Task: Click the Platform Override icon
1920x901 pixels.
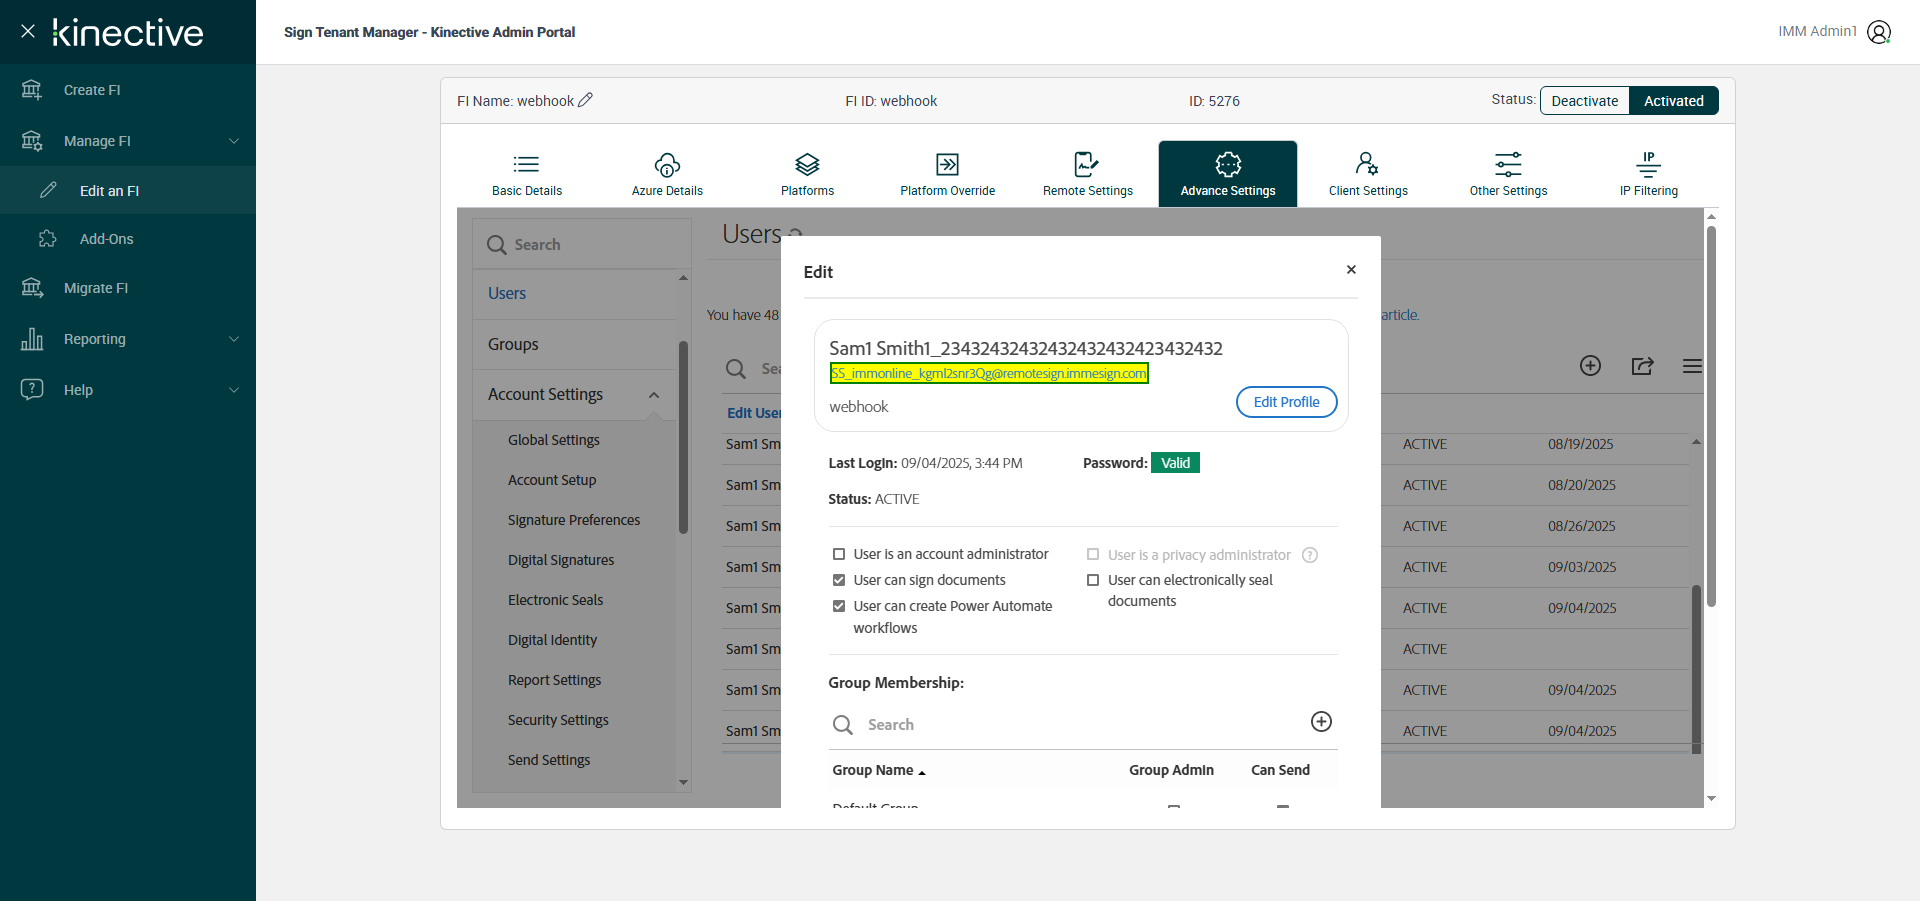Action: pos(947,164)
